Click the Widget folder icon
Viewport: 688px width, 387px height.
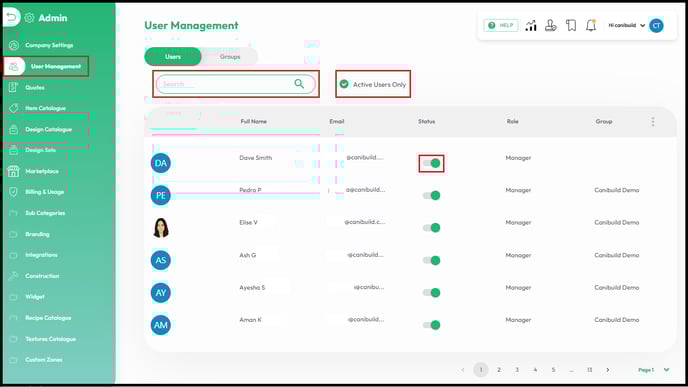(x=14, y=297)
